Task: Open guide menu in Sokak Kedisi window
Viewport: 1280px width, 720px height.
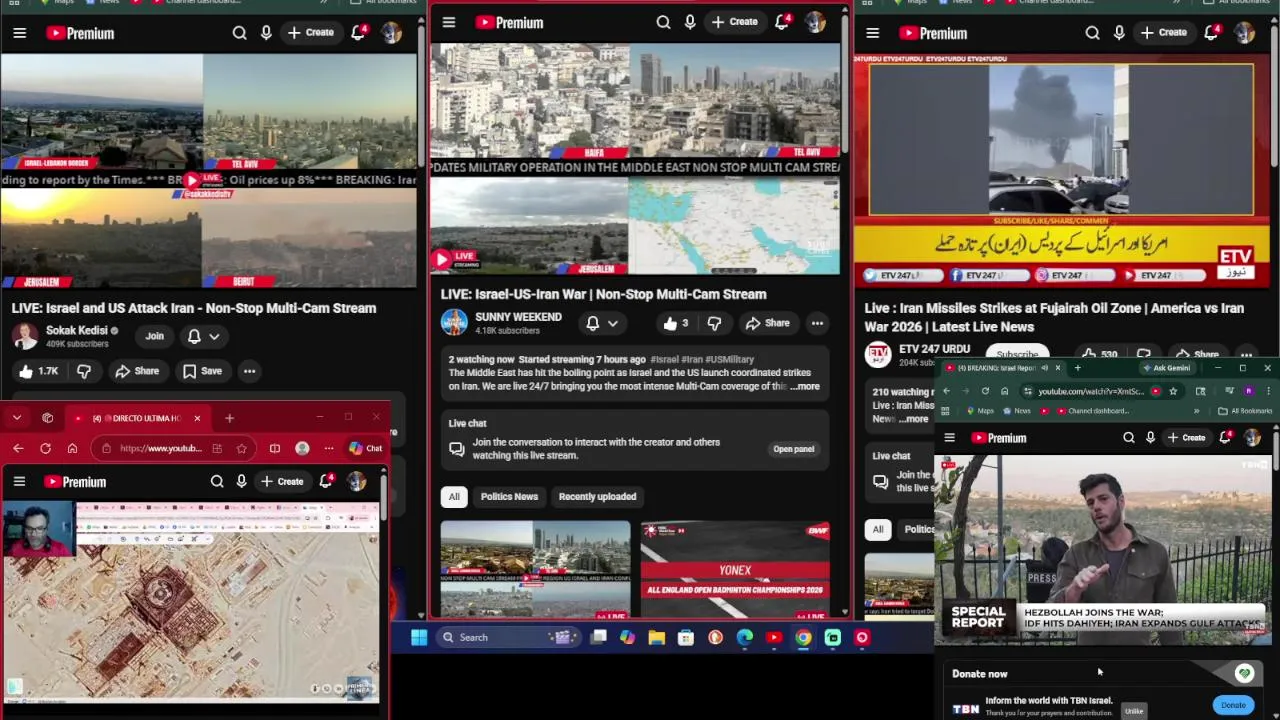Action: 19,33
